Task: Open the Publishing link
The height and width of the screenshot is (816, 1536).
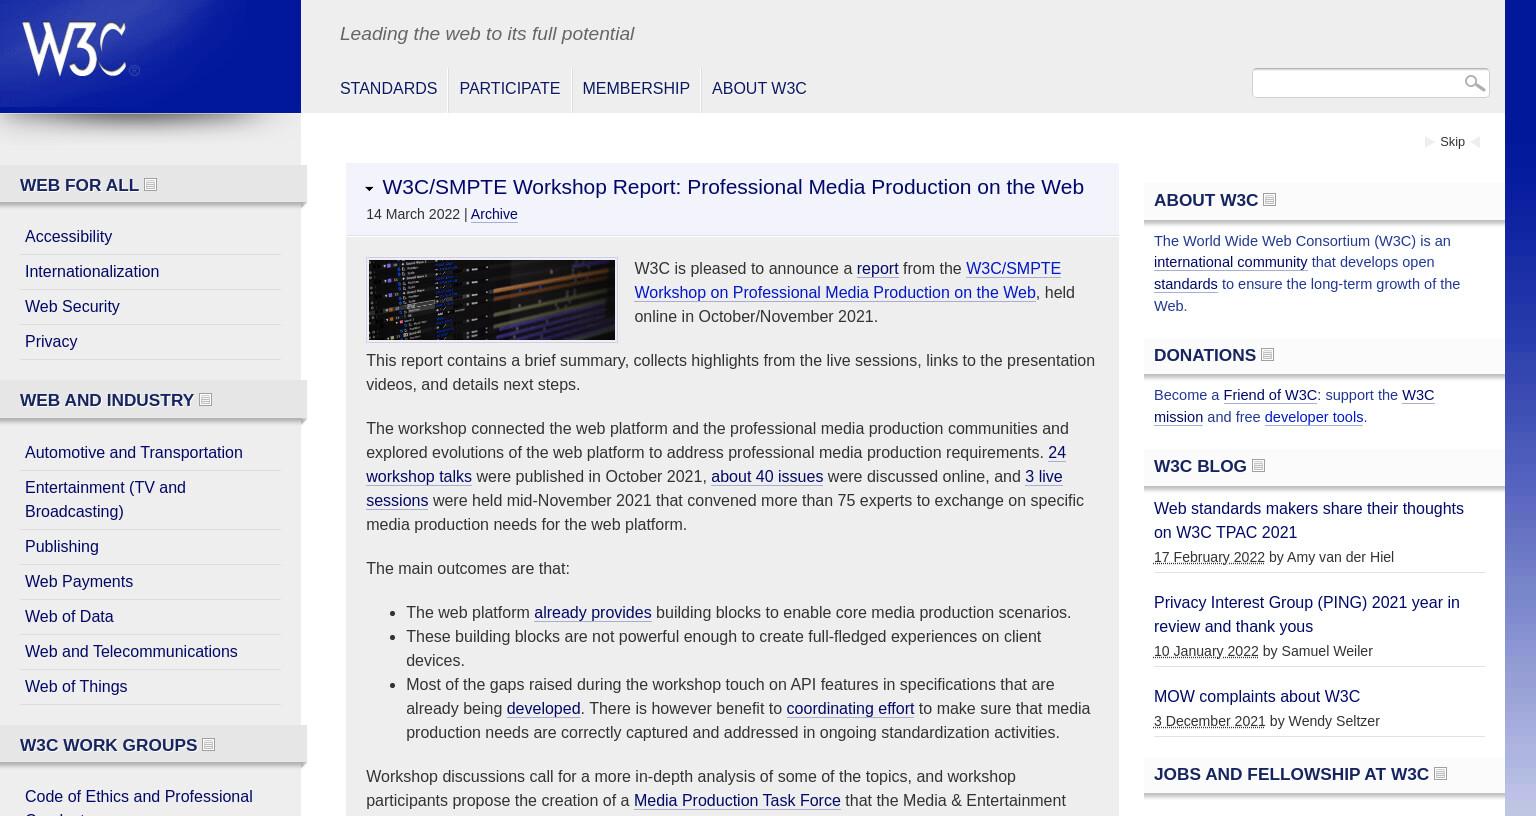Action: [x=62, y=547]
